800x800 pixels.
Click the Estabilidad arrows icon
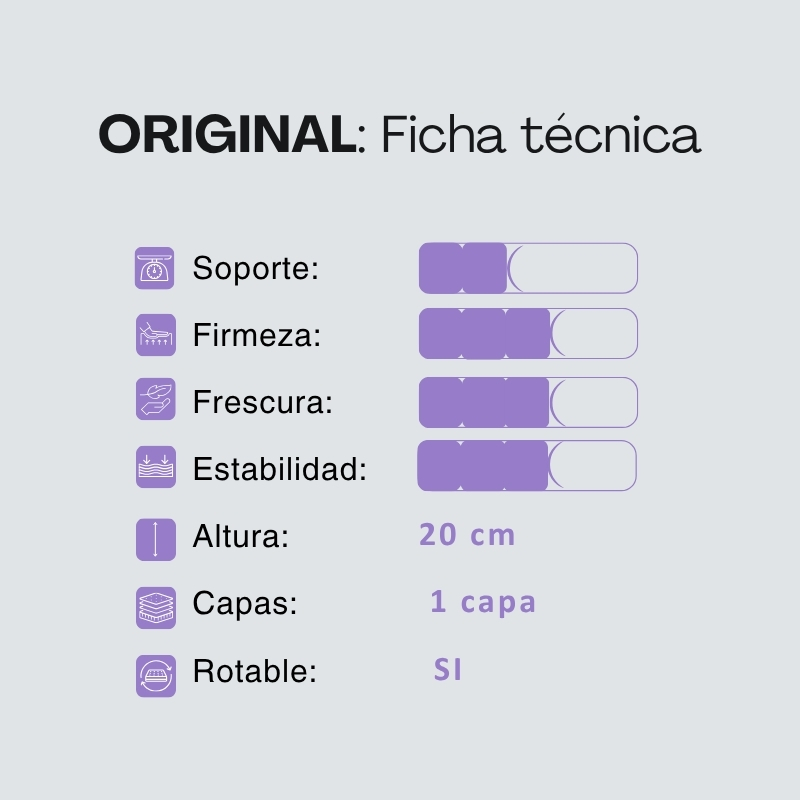tap(155, 468)
